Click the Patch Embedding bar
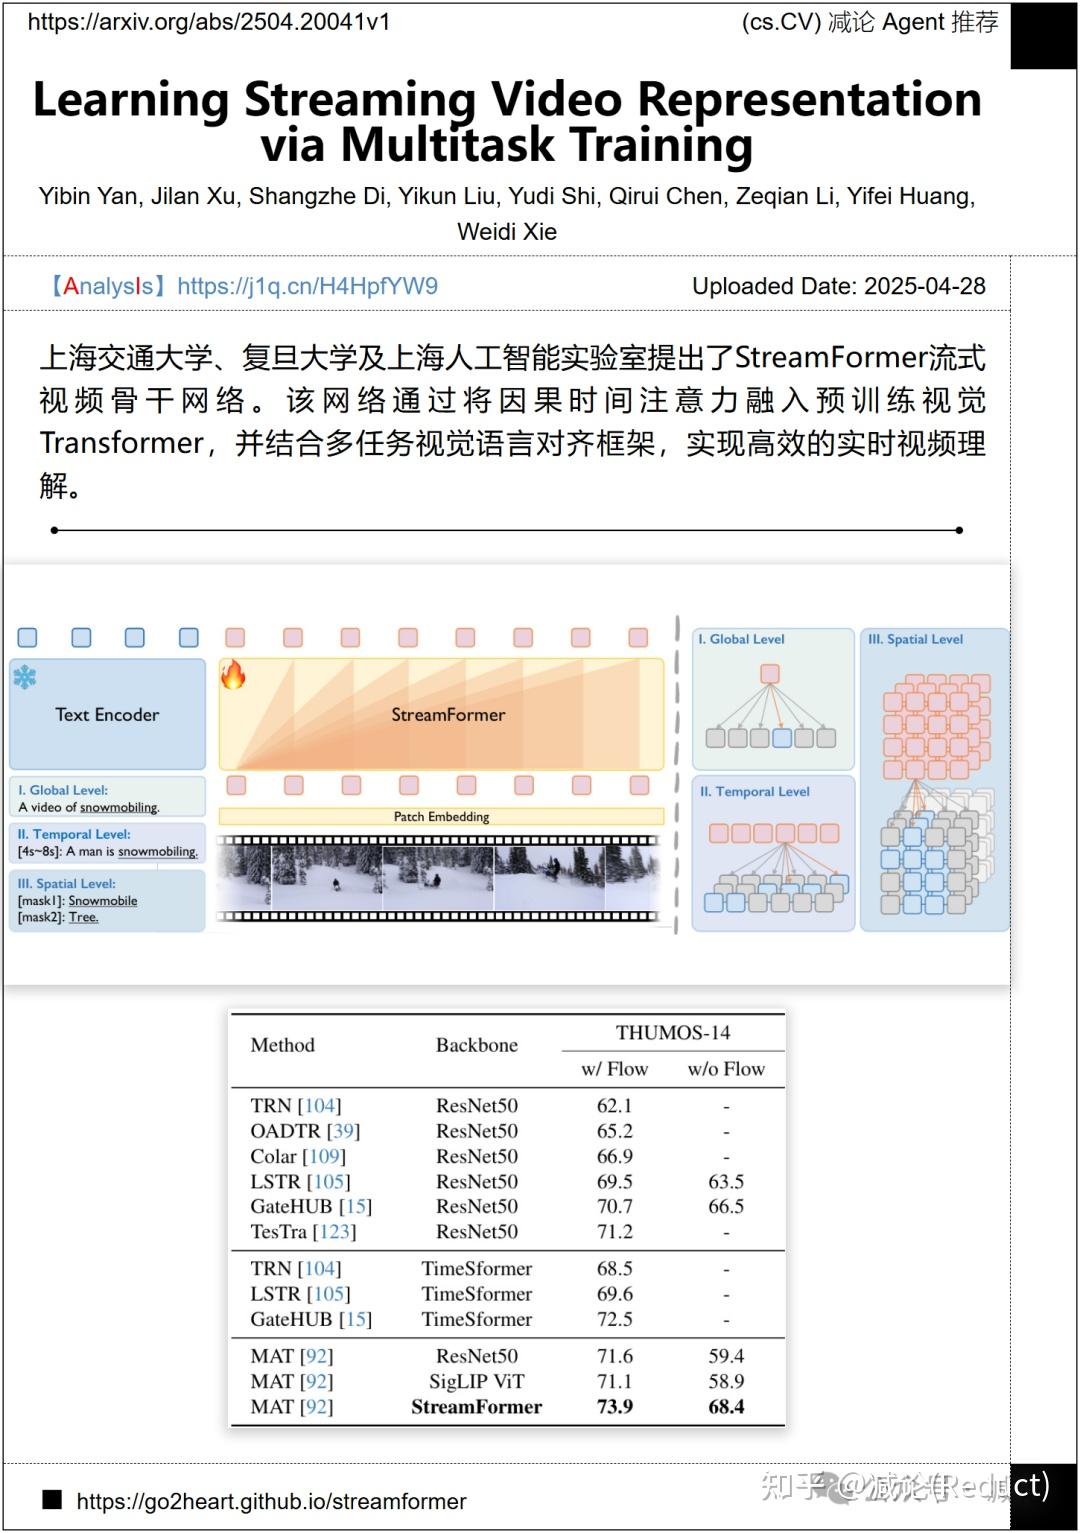The height and width of the screenshot is (1533, 1080). coord(443,816)
